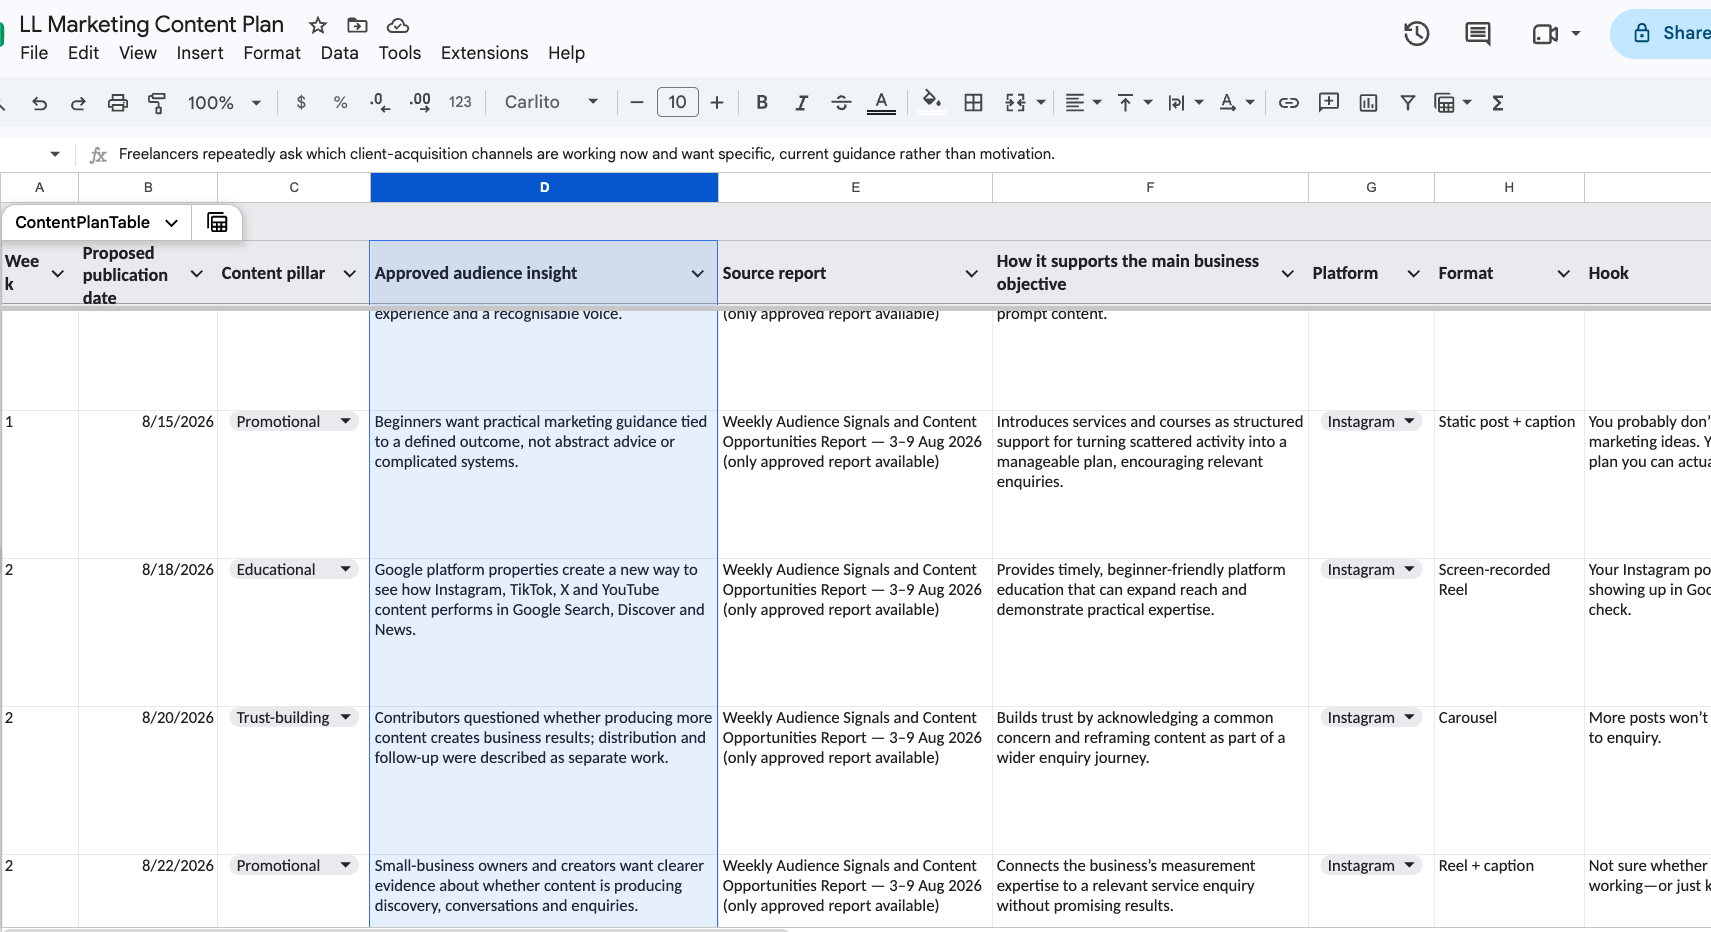Open Proposed publication date column dropdown
This screenshot has height=932, width=1711.
pyautogui.click(x=197, y=274)
